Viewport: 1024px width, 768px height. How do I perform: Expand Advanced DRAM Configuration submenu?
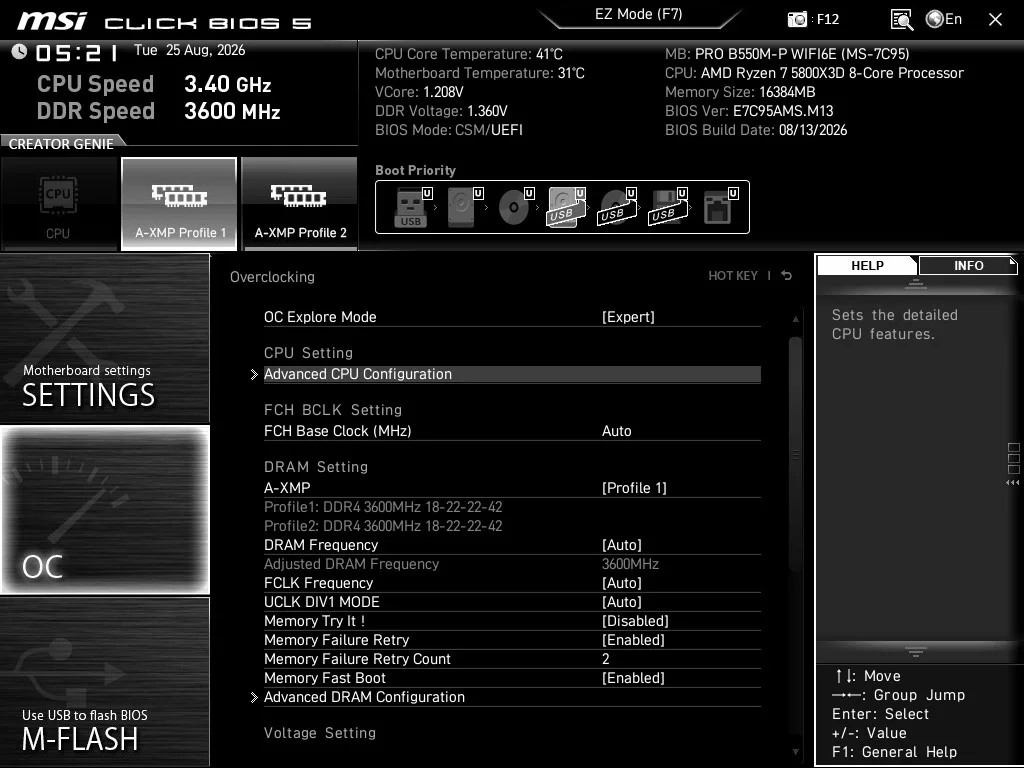pyautogui.click(x=512, y=697)
